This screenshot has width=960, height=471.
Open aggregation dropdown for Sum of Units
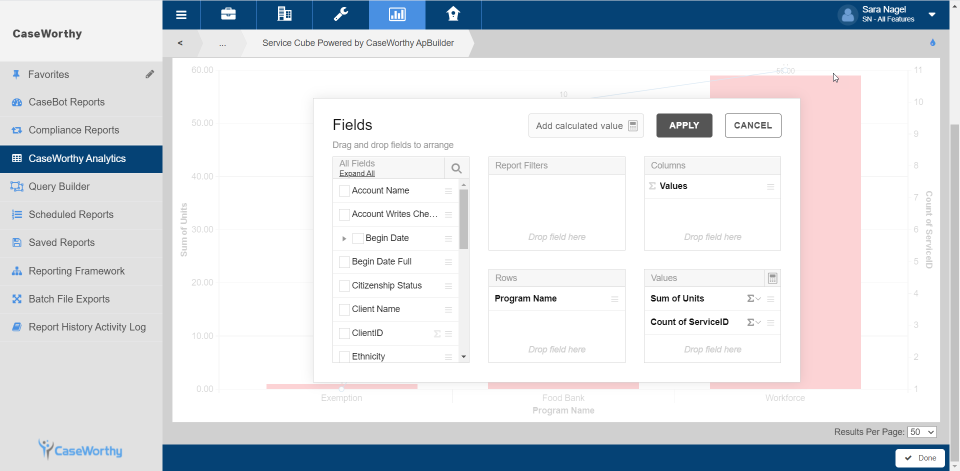(x=754, y=299)
